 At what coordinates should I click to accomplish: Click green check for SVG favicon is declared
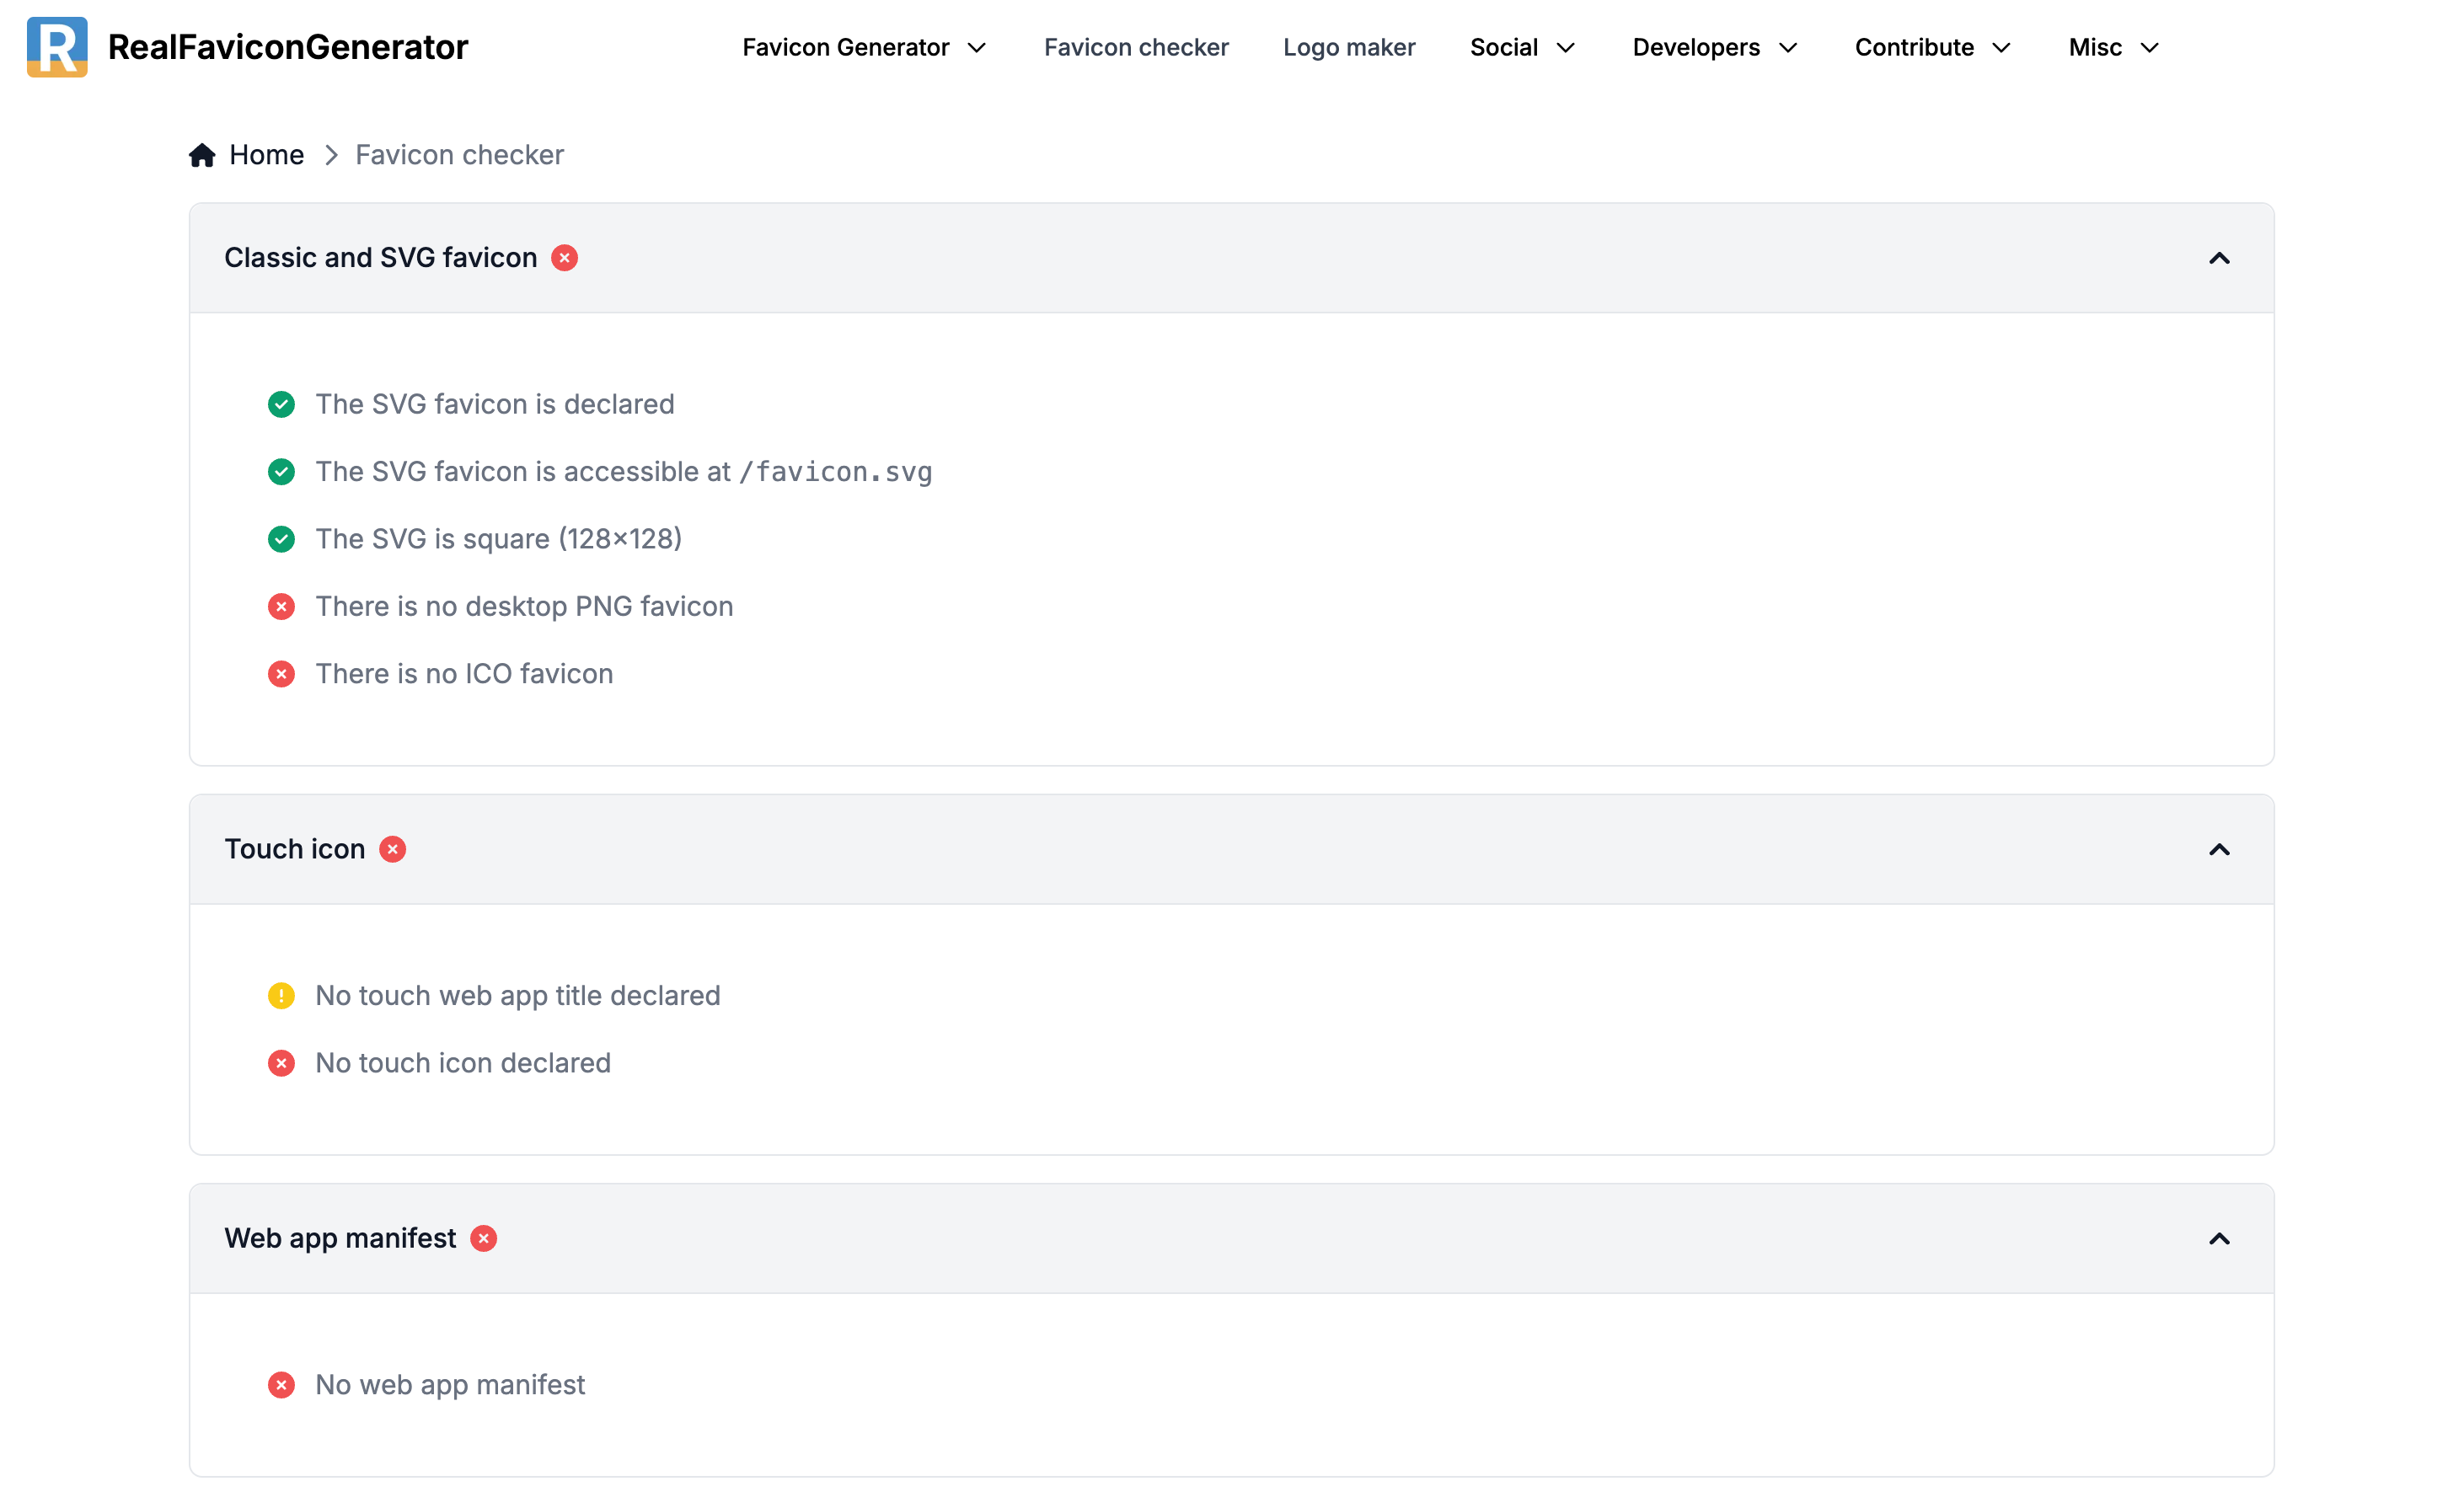click(281, 404)
